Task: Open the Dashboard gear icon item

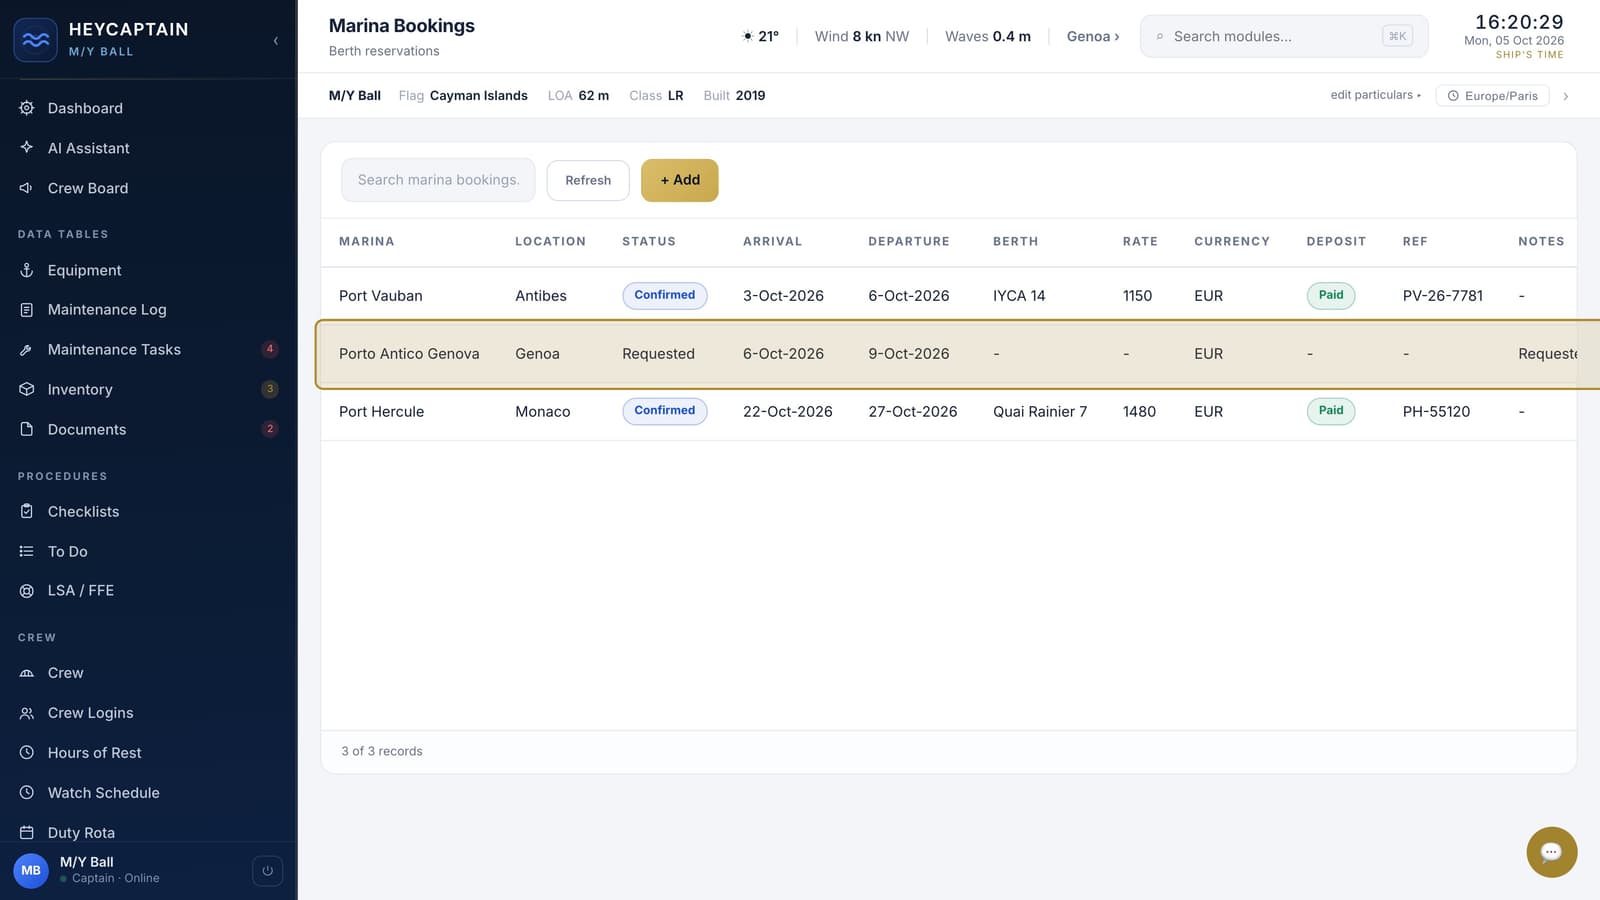Action: (27, 108)
